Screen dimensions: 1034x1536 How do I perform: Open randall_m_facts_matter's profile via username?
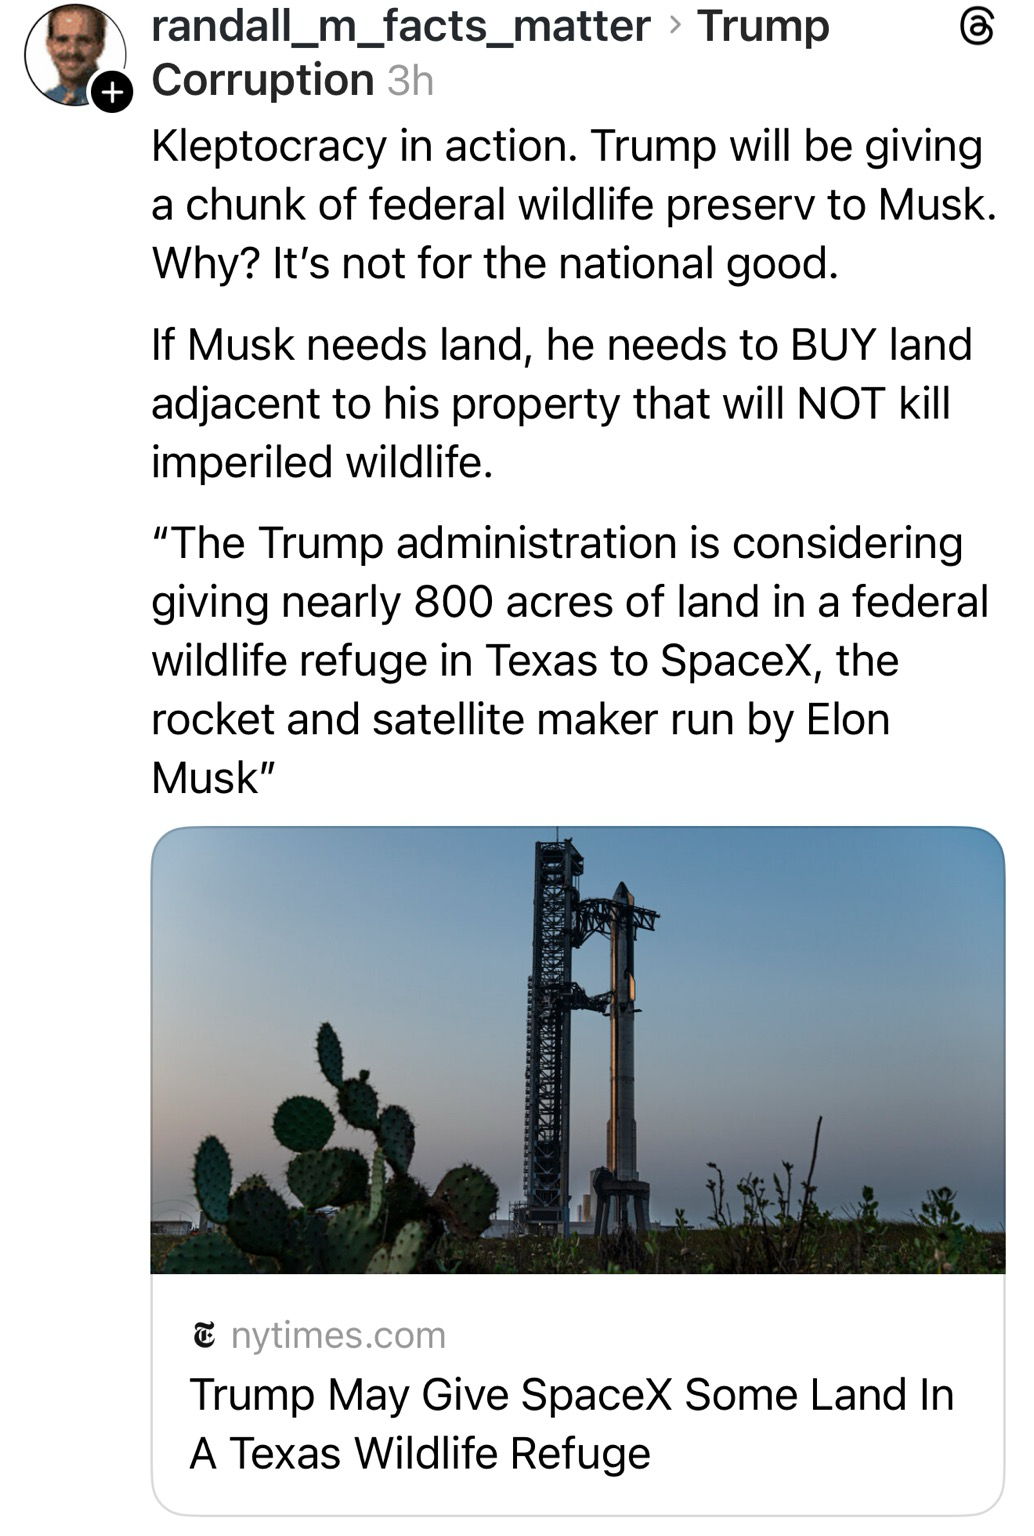point(400,26)
